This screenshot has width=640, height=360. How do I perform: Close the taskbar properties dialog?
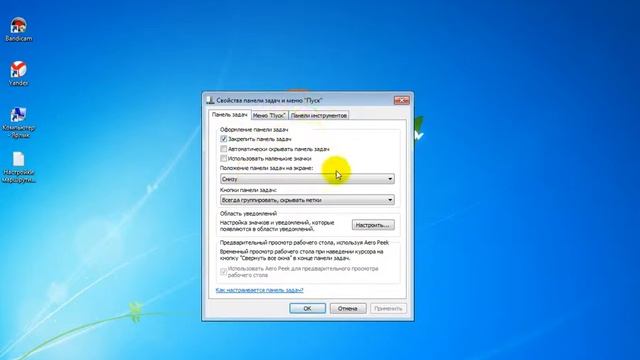point(402,100)
